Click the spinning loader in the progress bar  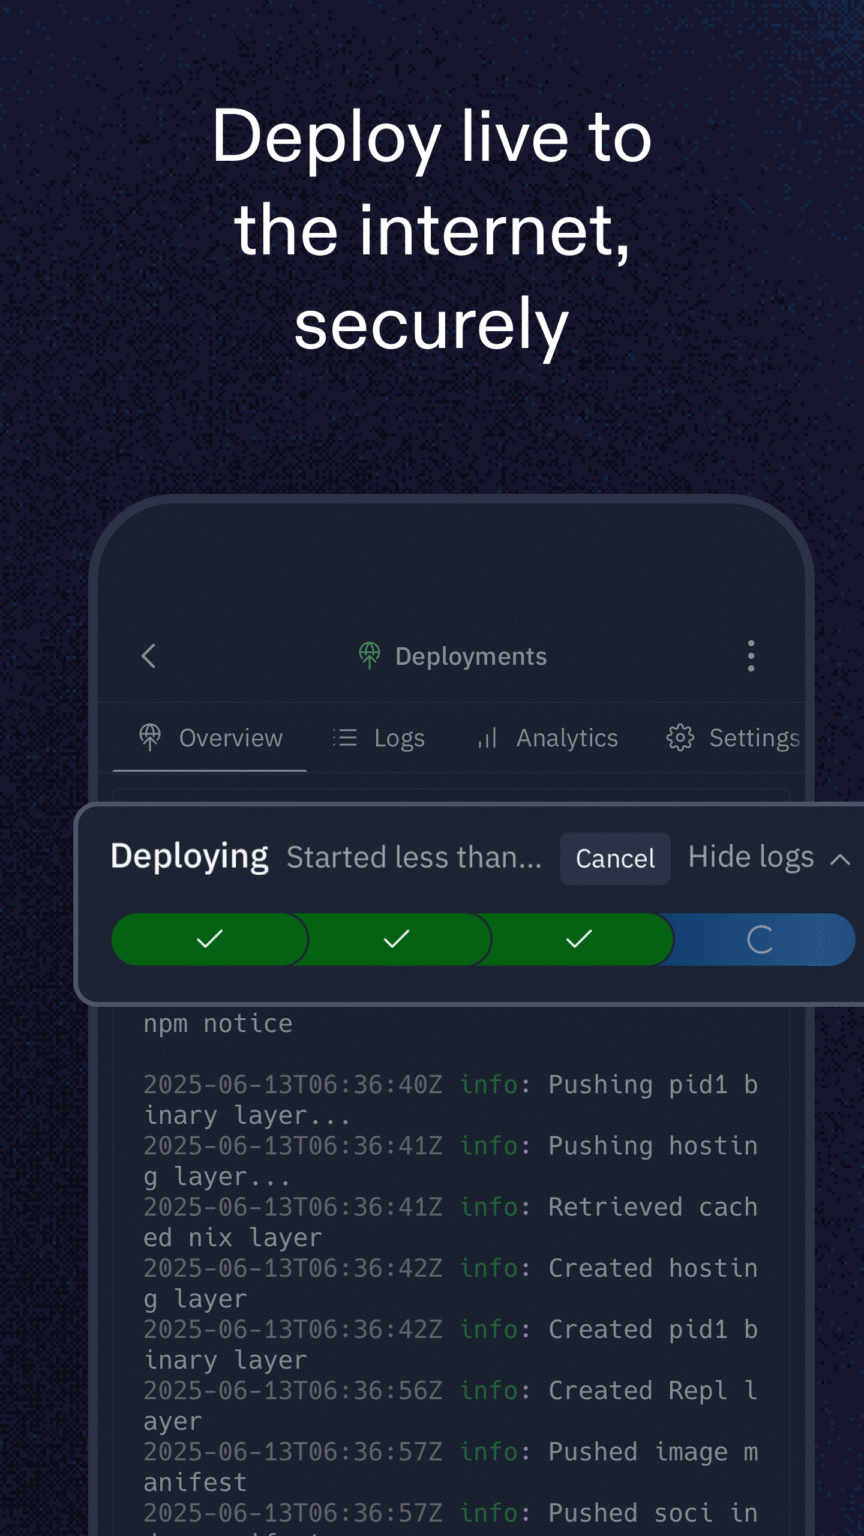pos(760,939)
